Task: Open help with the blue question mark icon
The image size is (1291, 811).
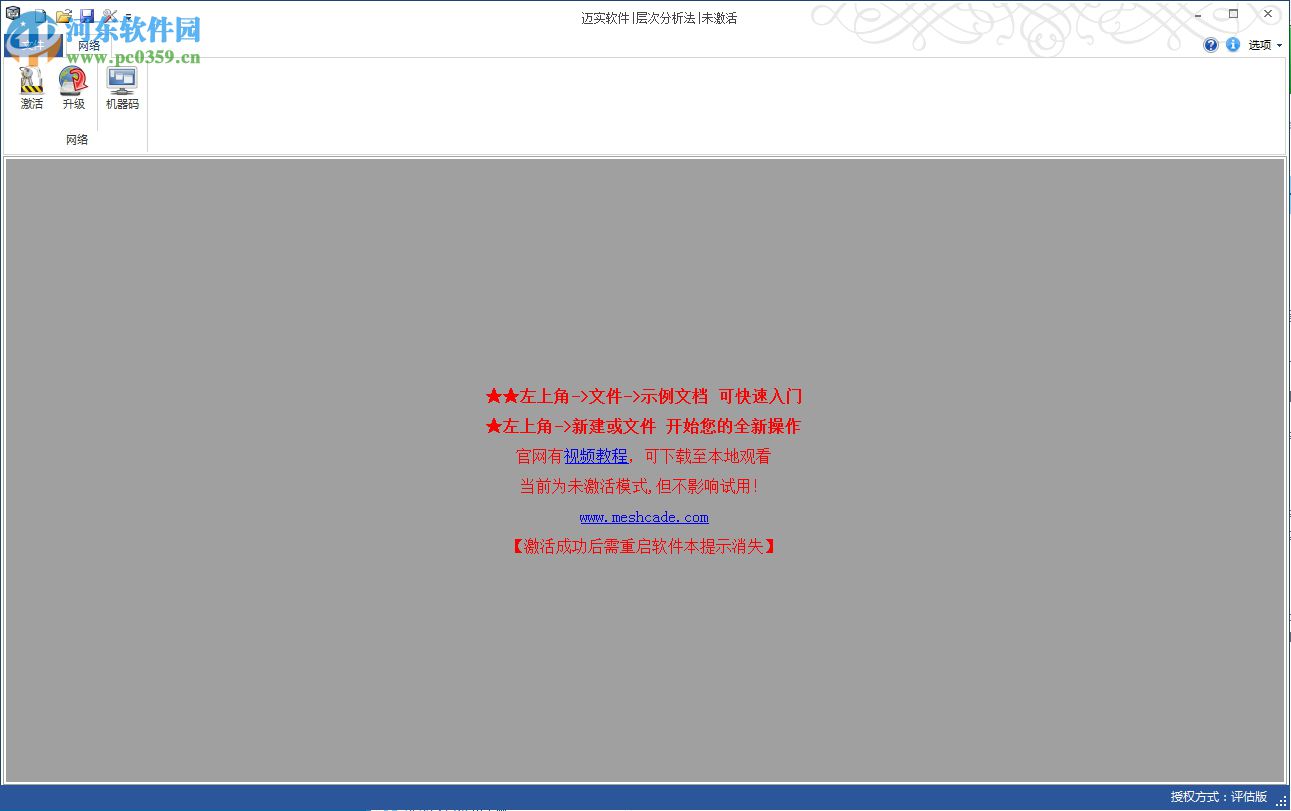Action: [x=1211, y=45]
